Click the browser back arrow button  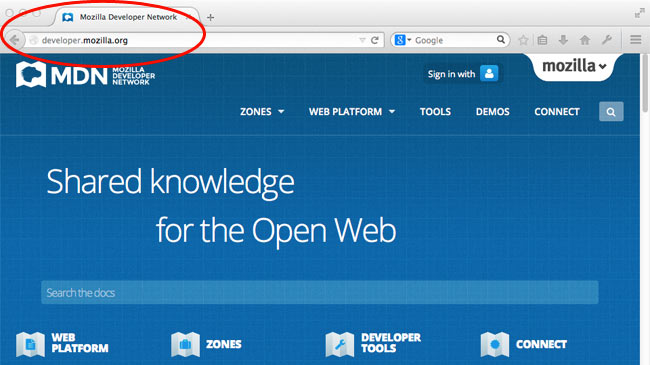(14, 40)
